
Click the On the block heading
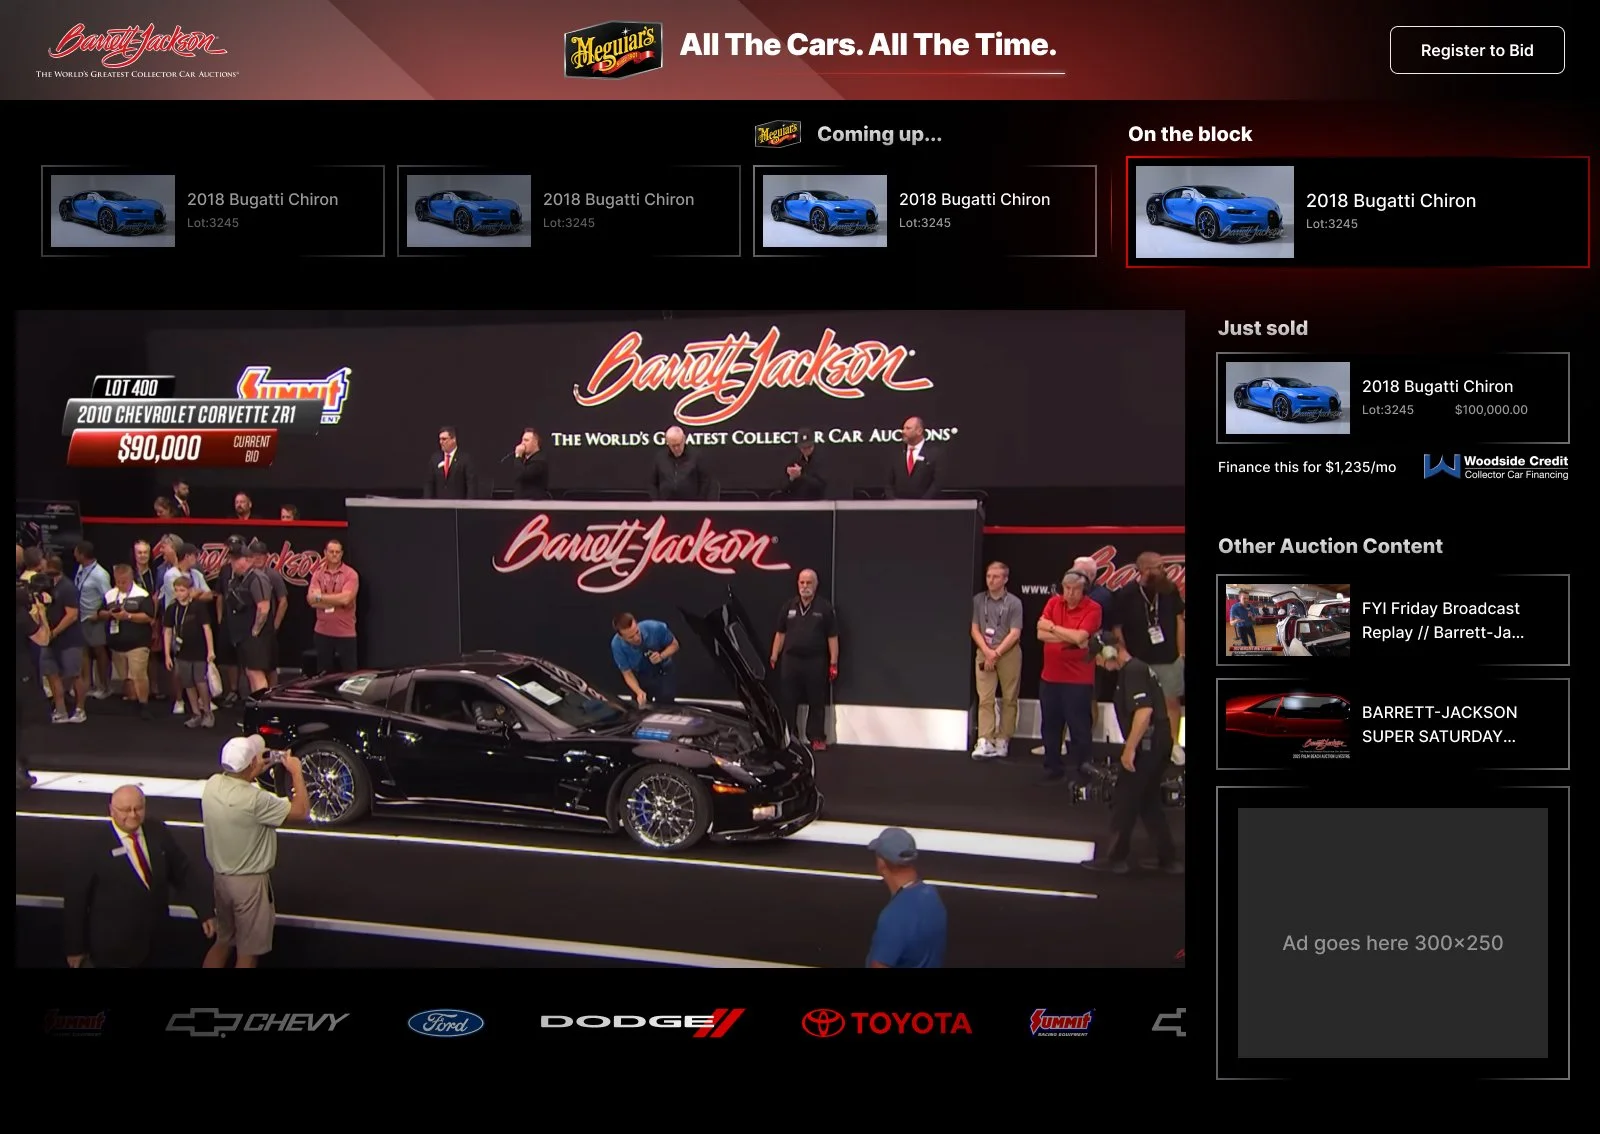click(1190, 134)
